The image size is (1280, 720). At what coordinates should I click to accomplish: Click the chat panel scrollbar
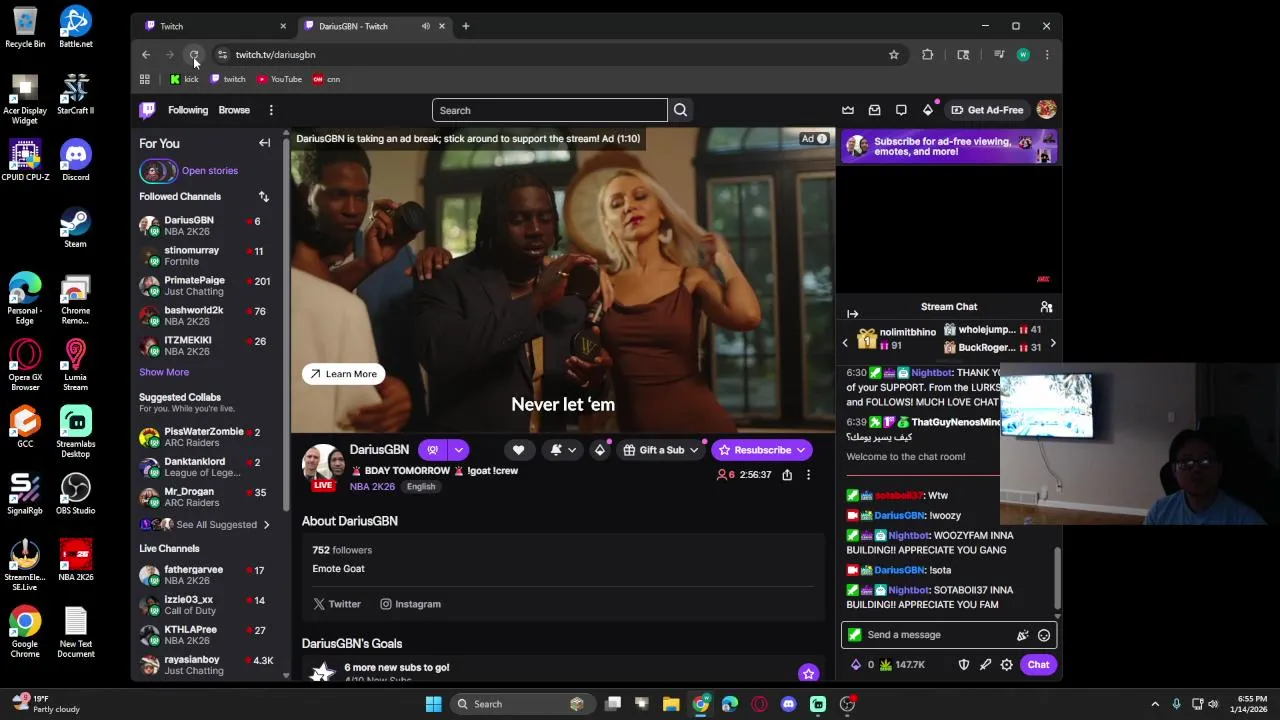click(x=1057, y=578)
